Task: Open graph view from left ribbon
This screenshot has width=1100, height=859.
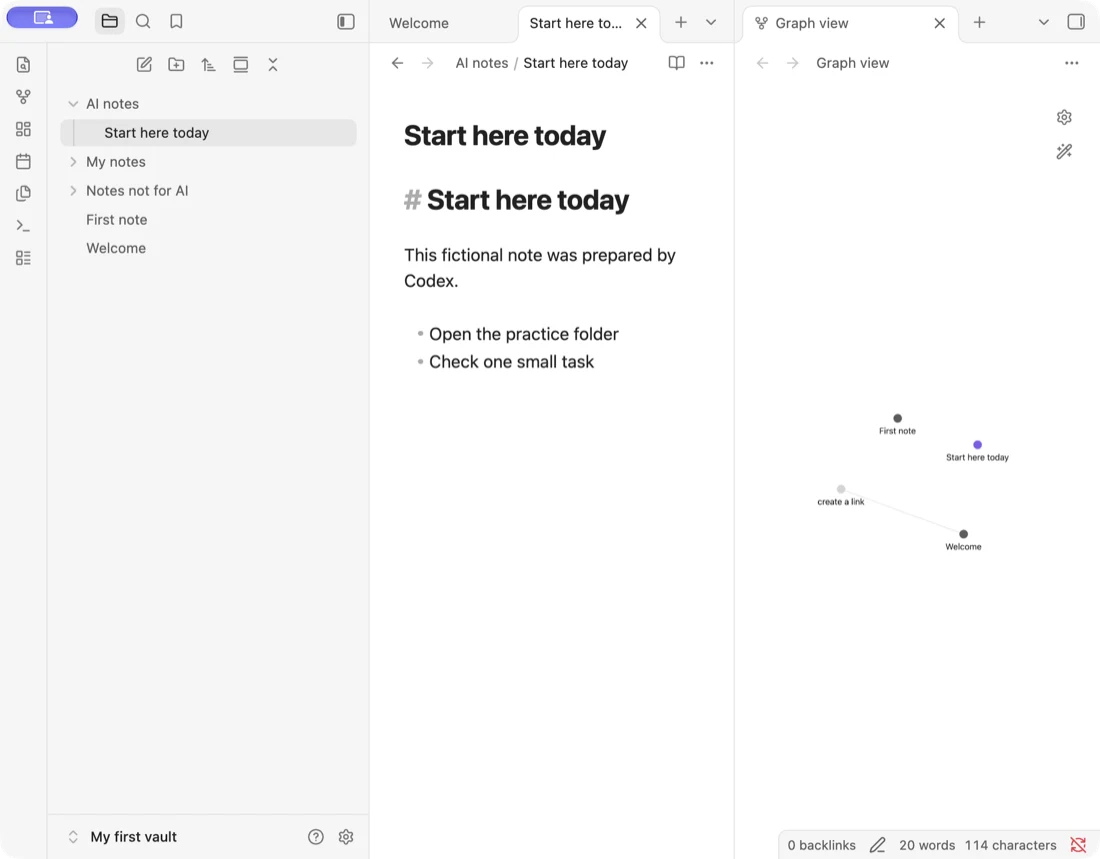Action: point(23,97)
